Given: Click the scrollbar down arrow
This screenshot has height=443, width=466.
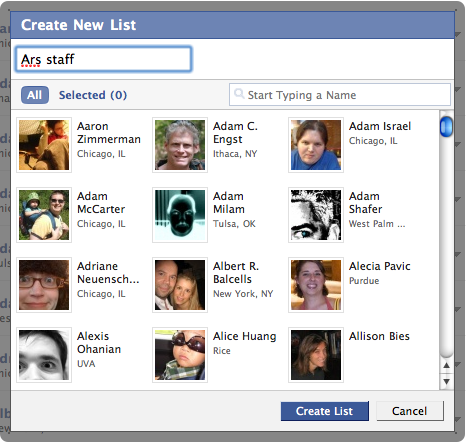Looking at the screenshot, I should [447, 381].
